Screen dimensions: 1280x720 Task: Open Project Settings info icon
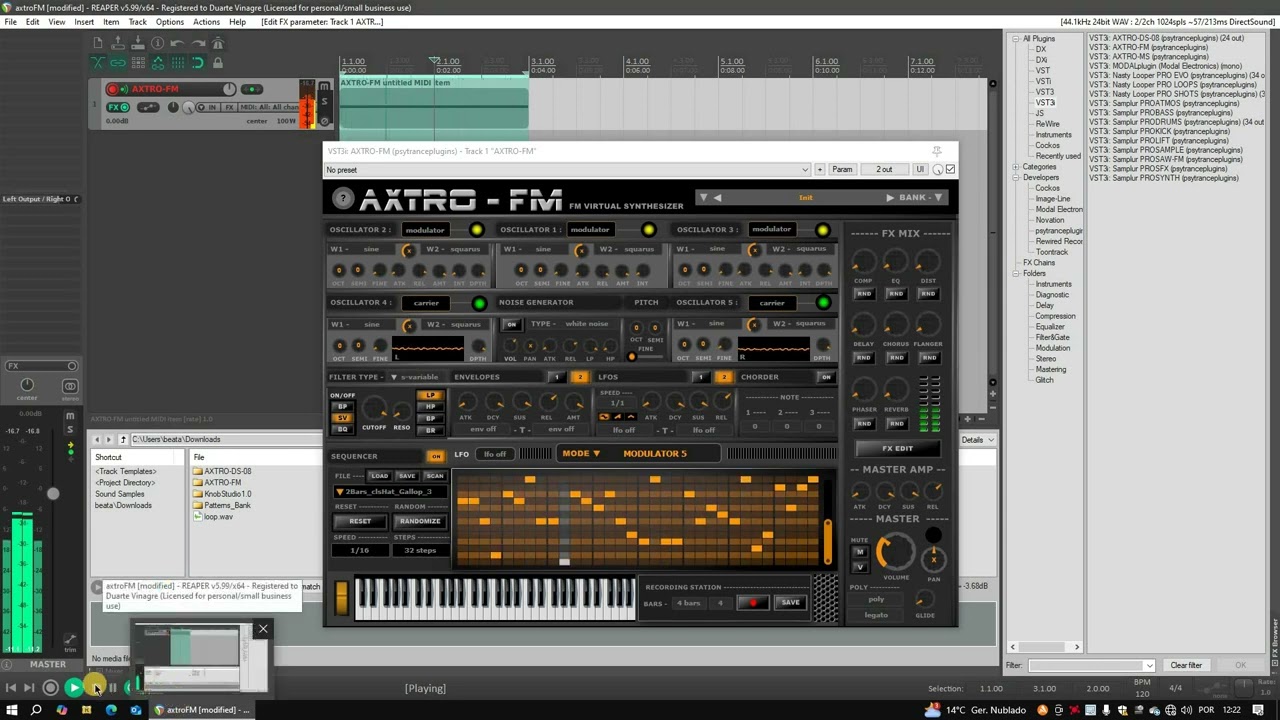coord(158,43)
